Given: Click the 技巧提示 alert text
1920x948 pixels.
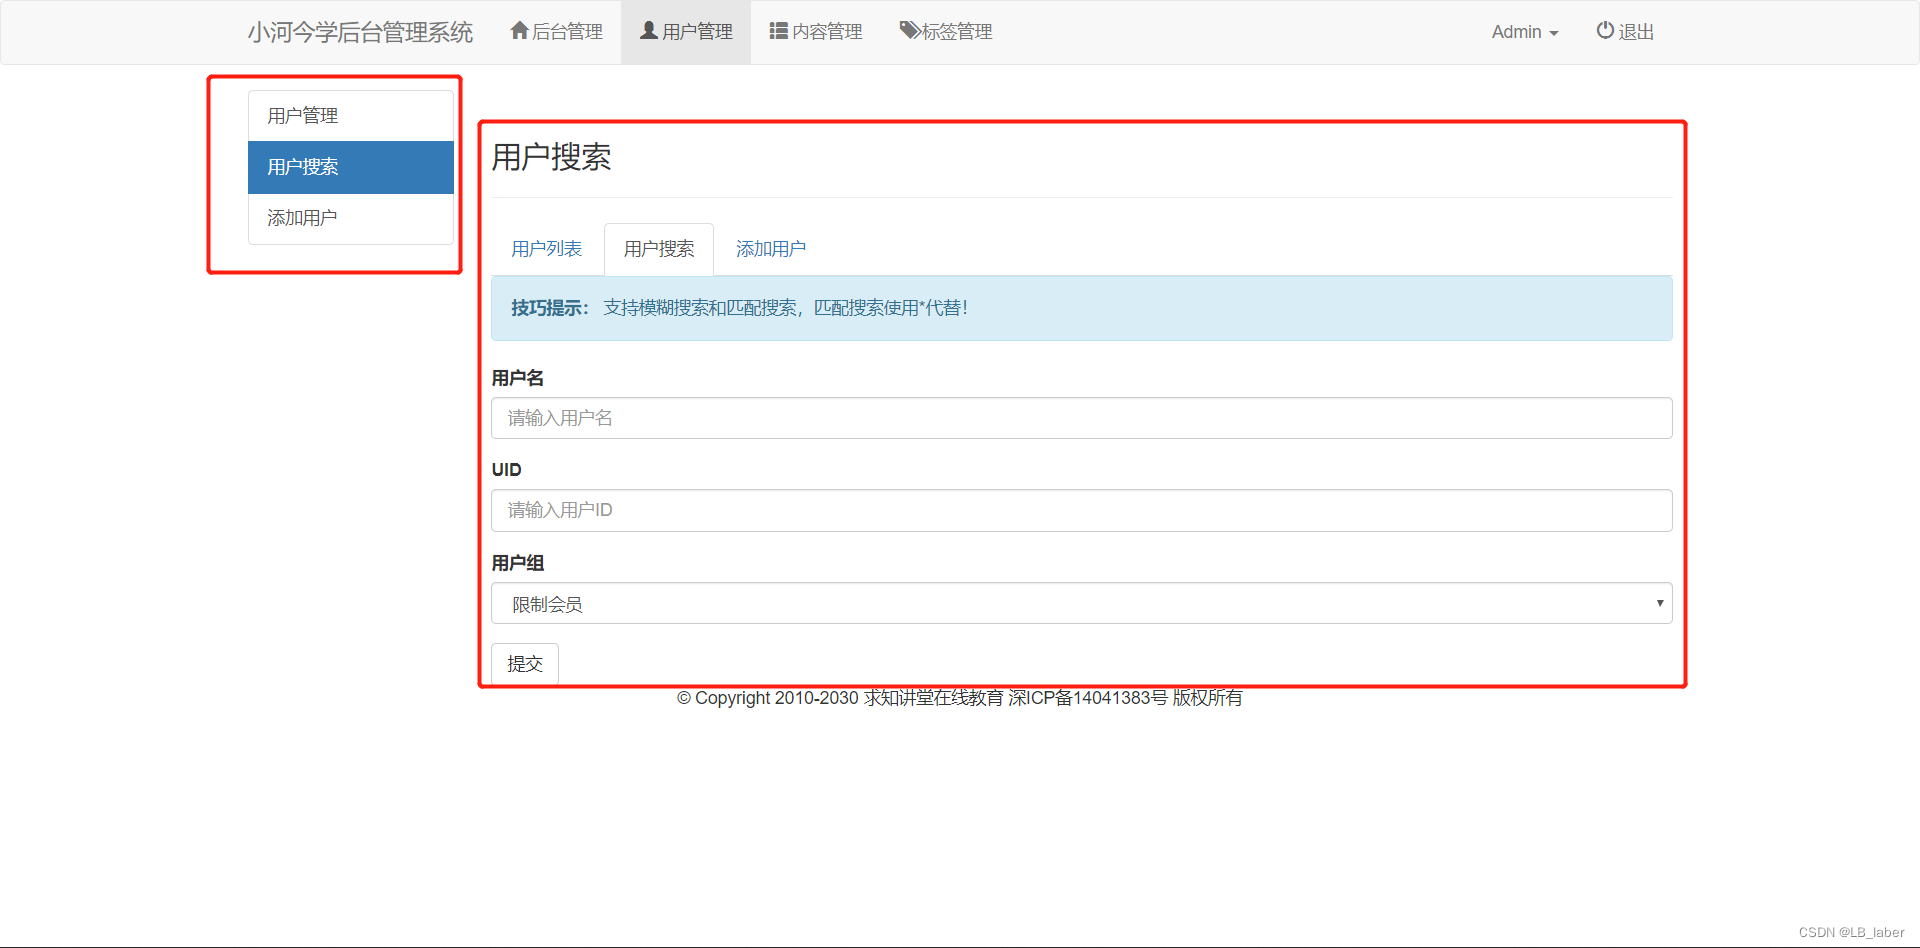Looking at the screenshot, I should (739, 308).
